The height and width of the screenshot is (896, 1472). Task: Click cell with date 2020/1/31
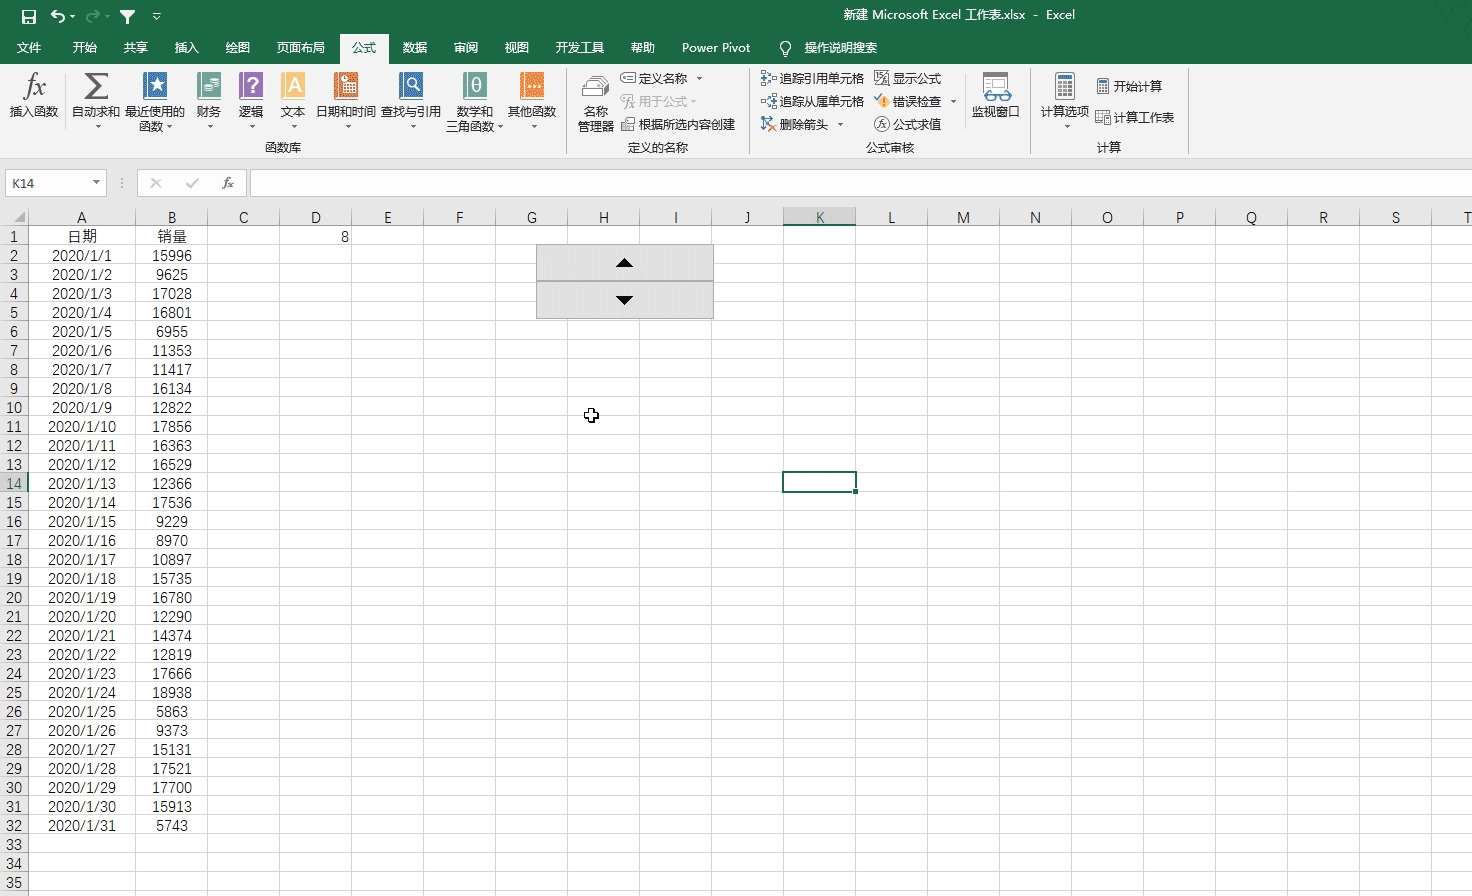(82, 826)
